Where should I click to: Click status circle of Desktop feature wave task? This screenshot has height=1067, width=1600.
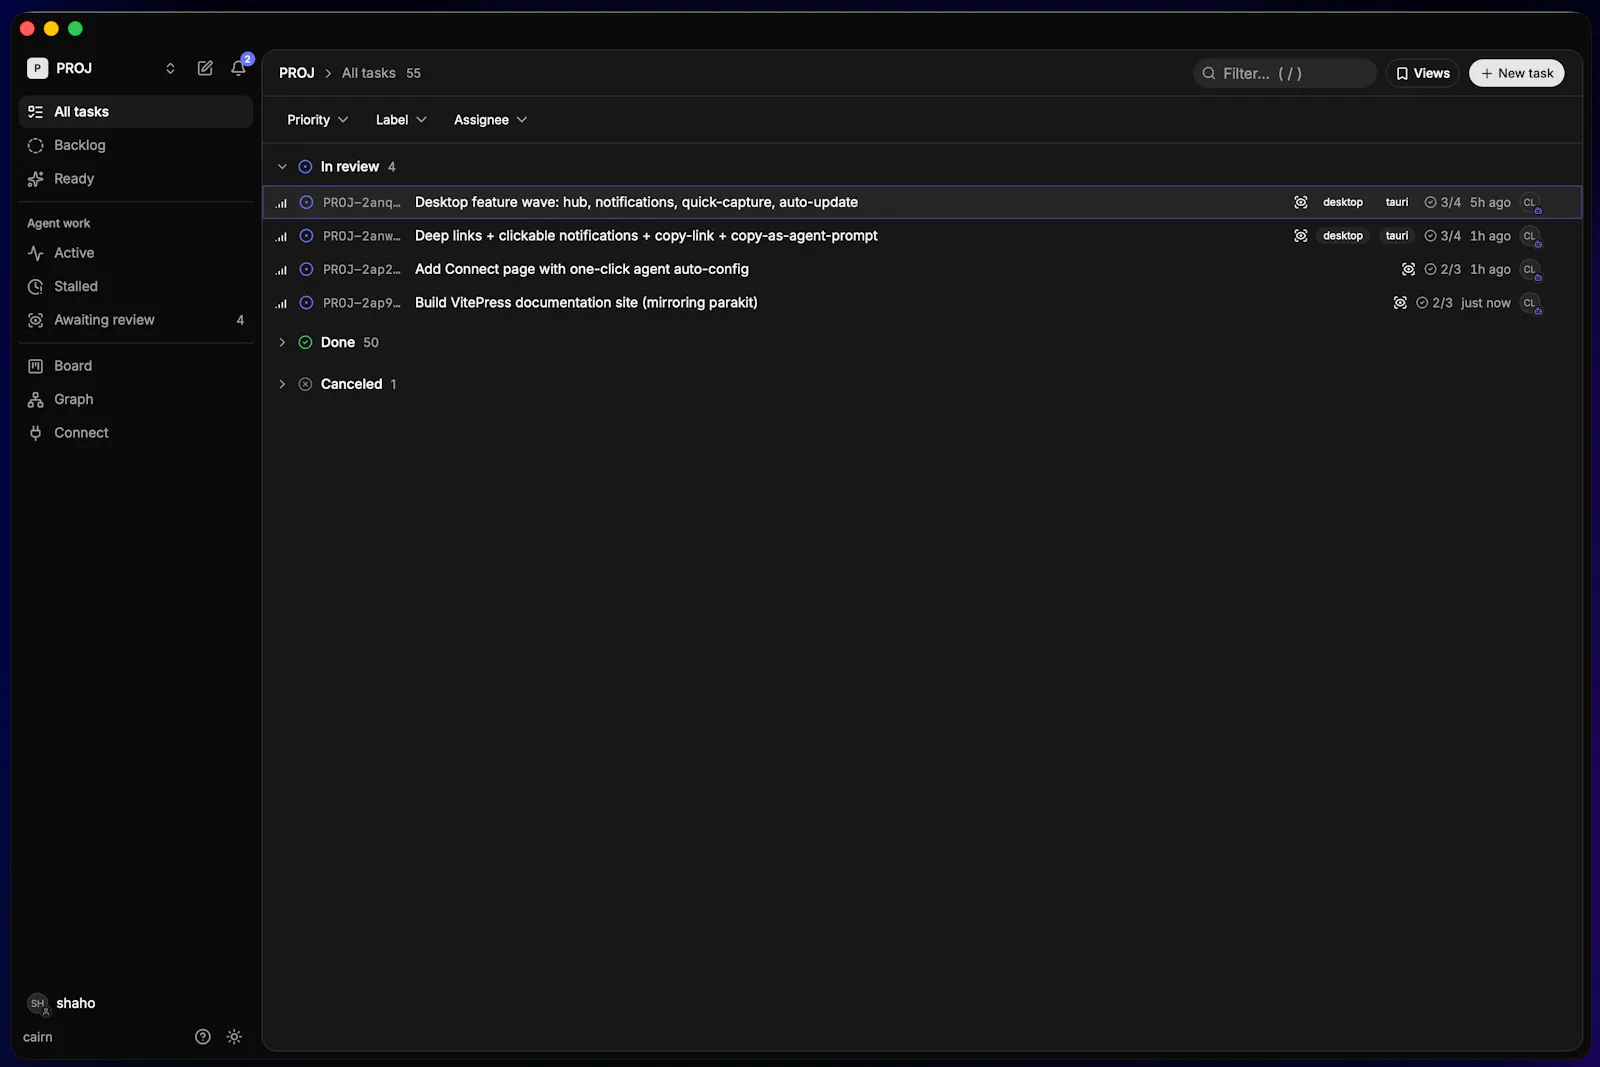(307, 202)
